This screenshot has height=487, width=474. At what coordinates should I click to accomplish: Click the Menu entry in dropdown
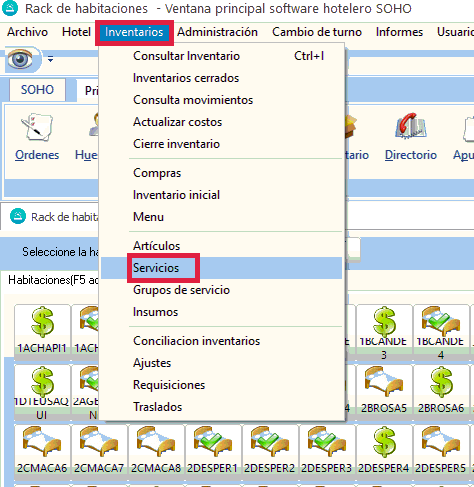point(221,217)
